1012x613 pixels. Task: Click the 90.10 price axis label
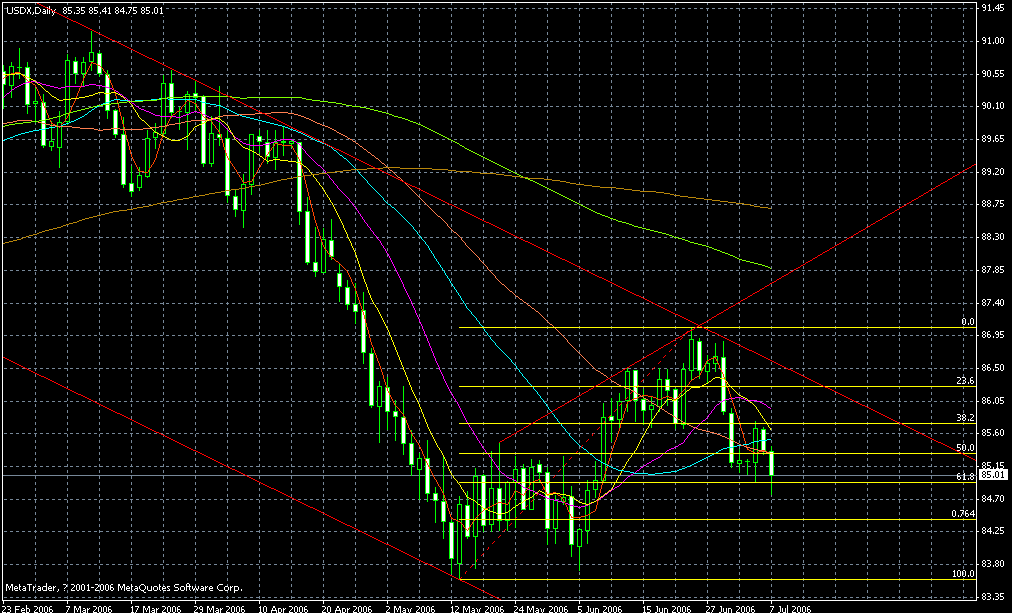(x=993, y=106)
